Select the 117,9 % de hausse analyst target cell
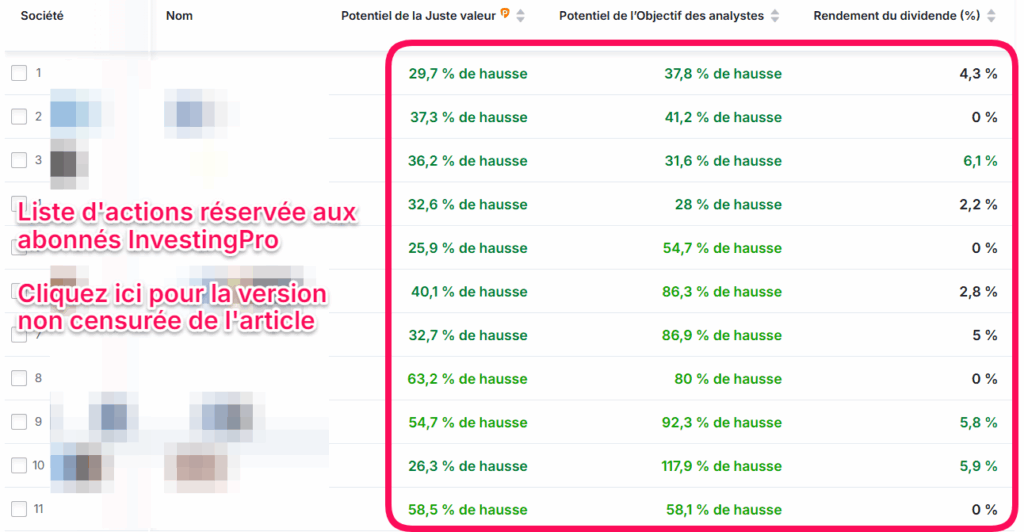This screenshot has height=532, width=1024. coord(722,466)
